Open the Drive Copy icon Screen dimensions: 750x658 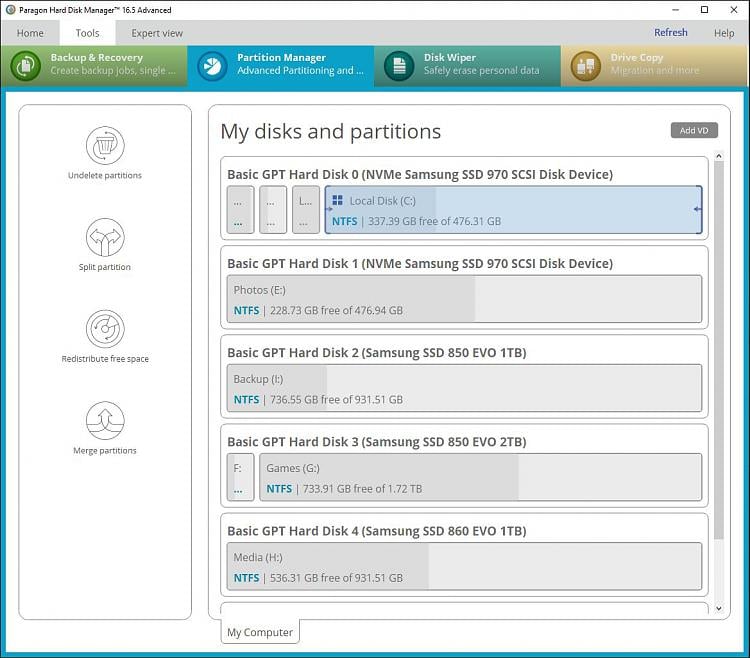coord(585,66)
